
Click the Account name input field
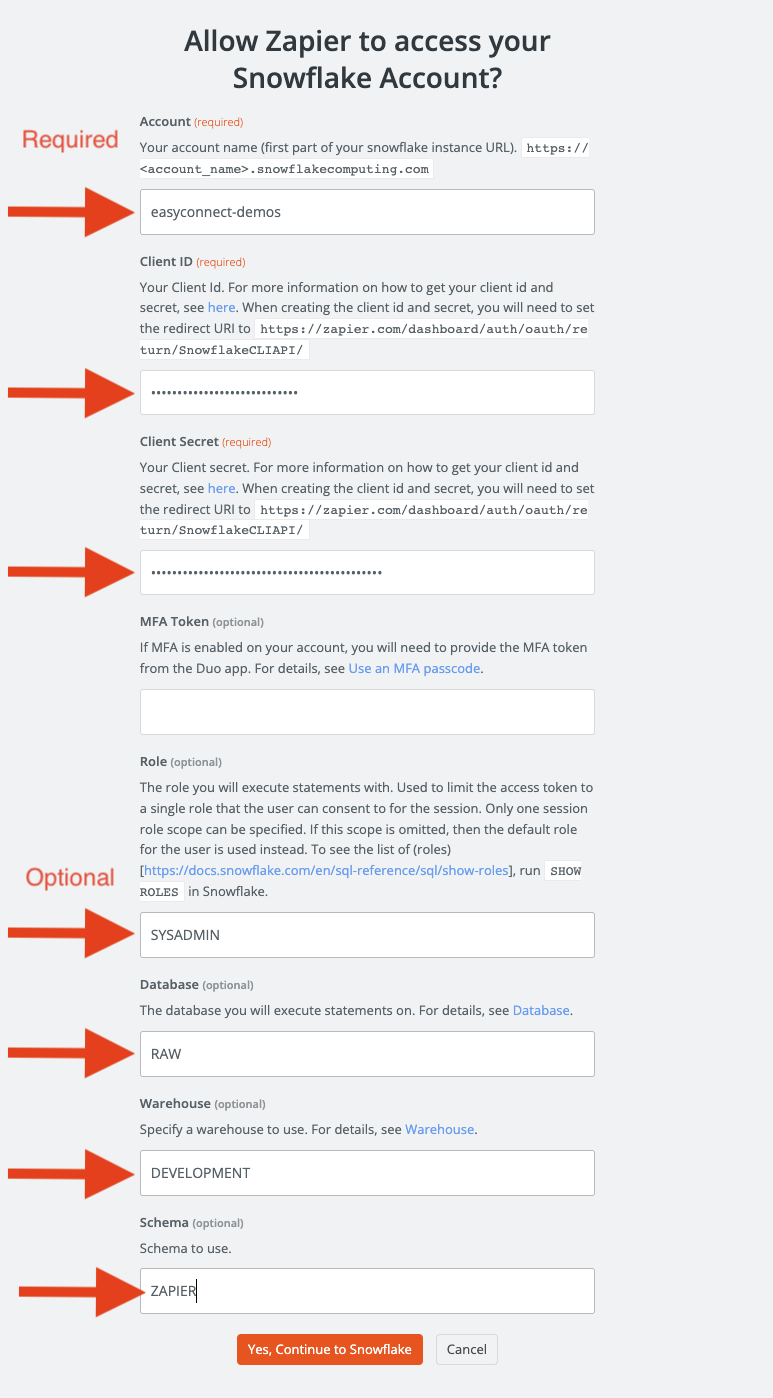click(x=367, y=212)
